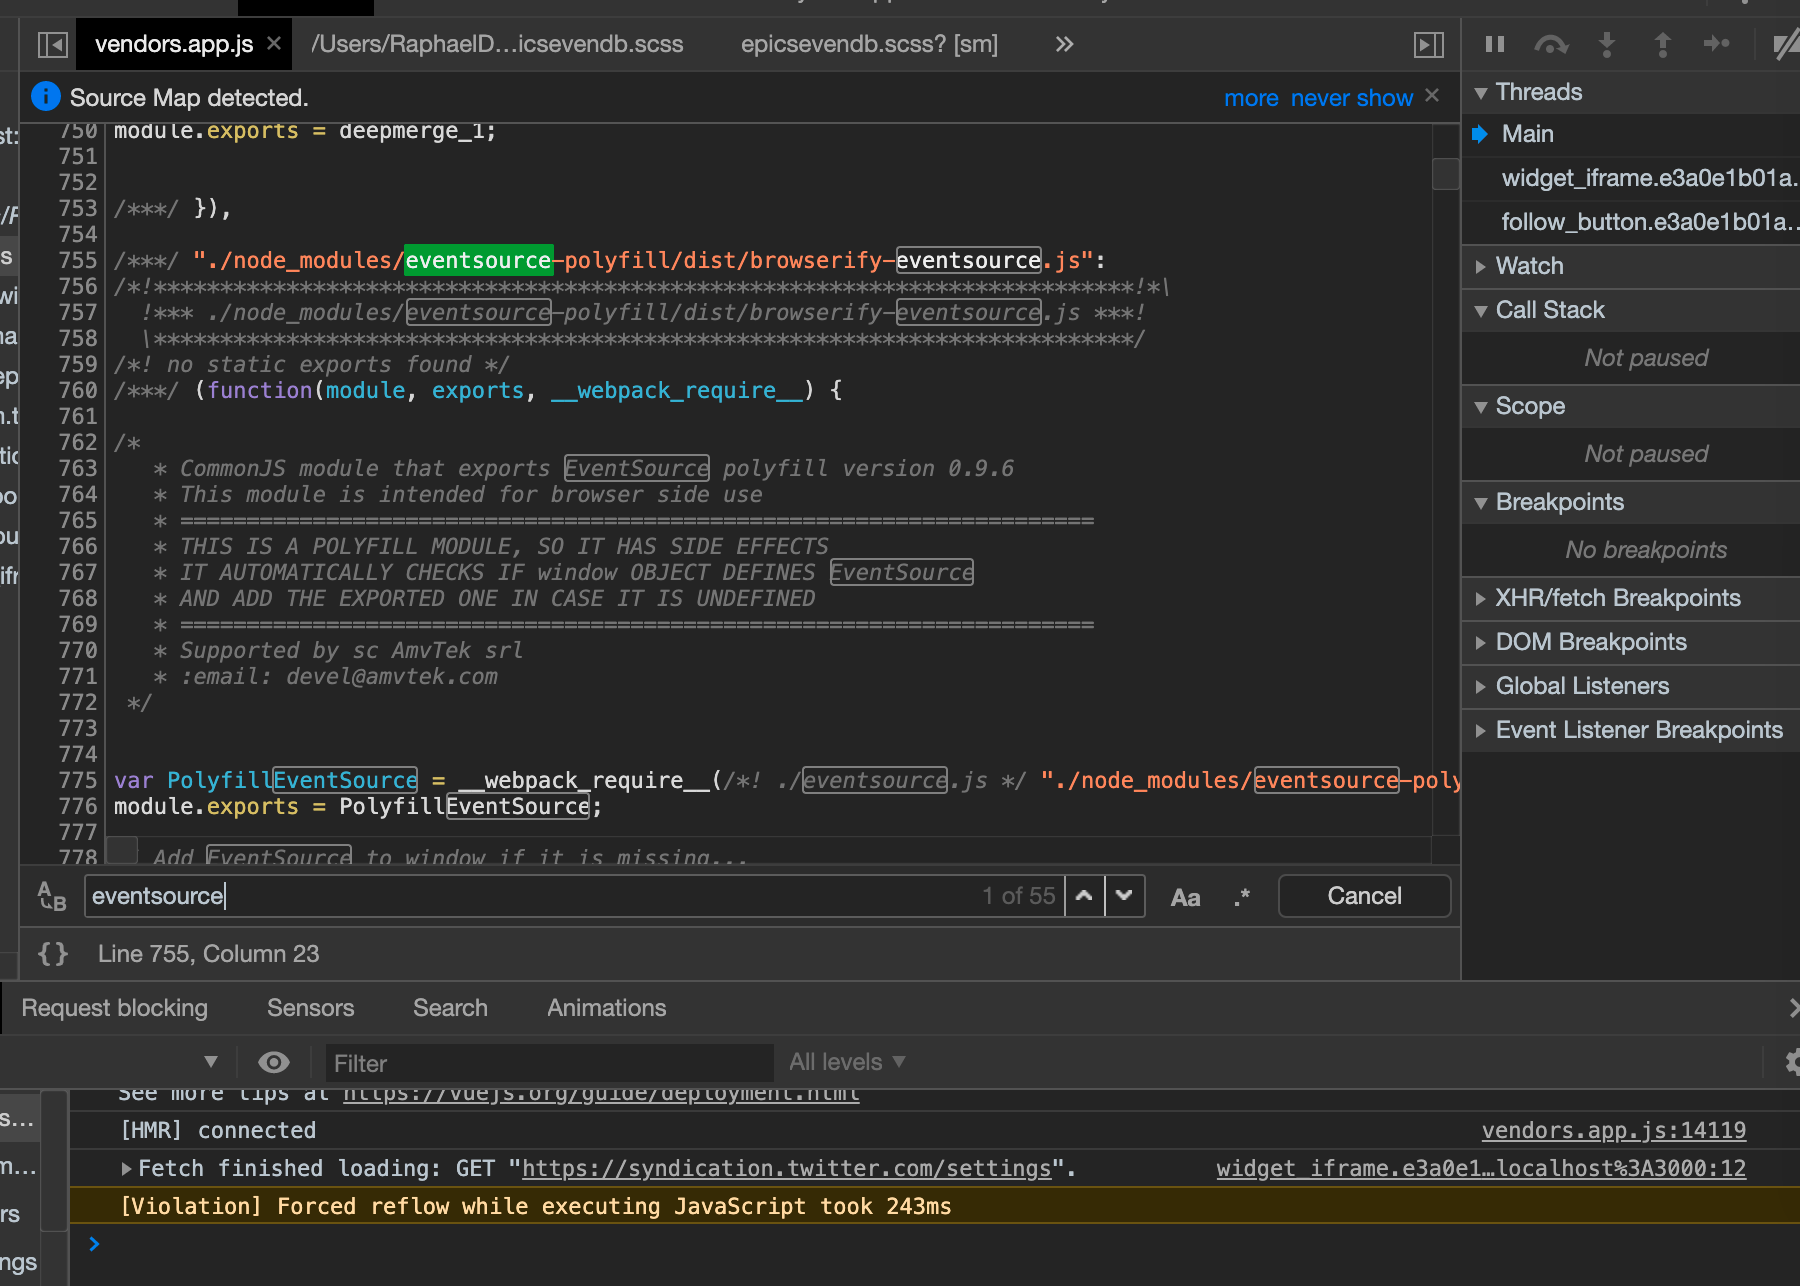Open console context dropdown arrow
Screen dimensions: 1800x1286
[211, 1062]
